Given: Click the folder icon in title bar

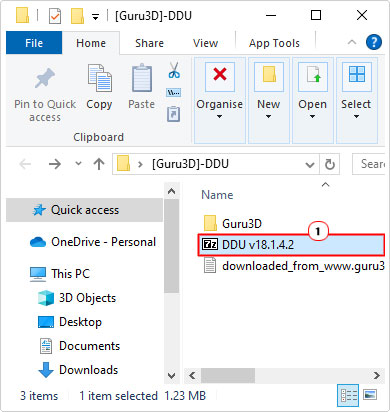Looking at the screenshot, I should (x=22, y=15).
